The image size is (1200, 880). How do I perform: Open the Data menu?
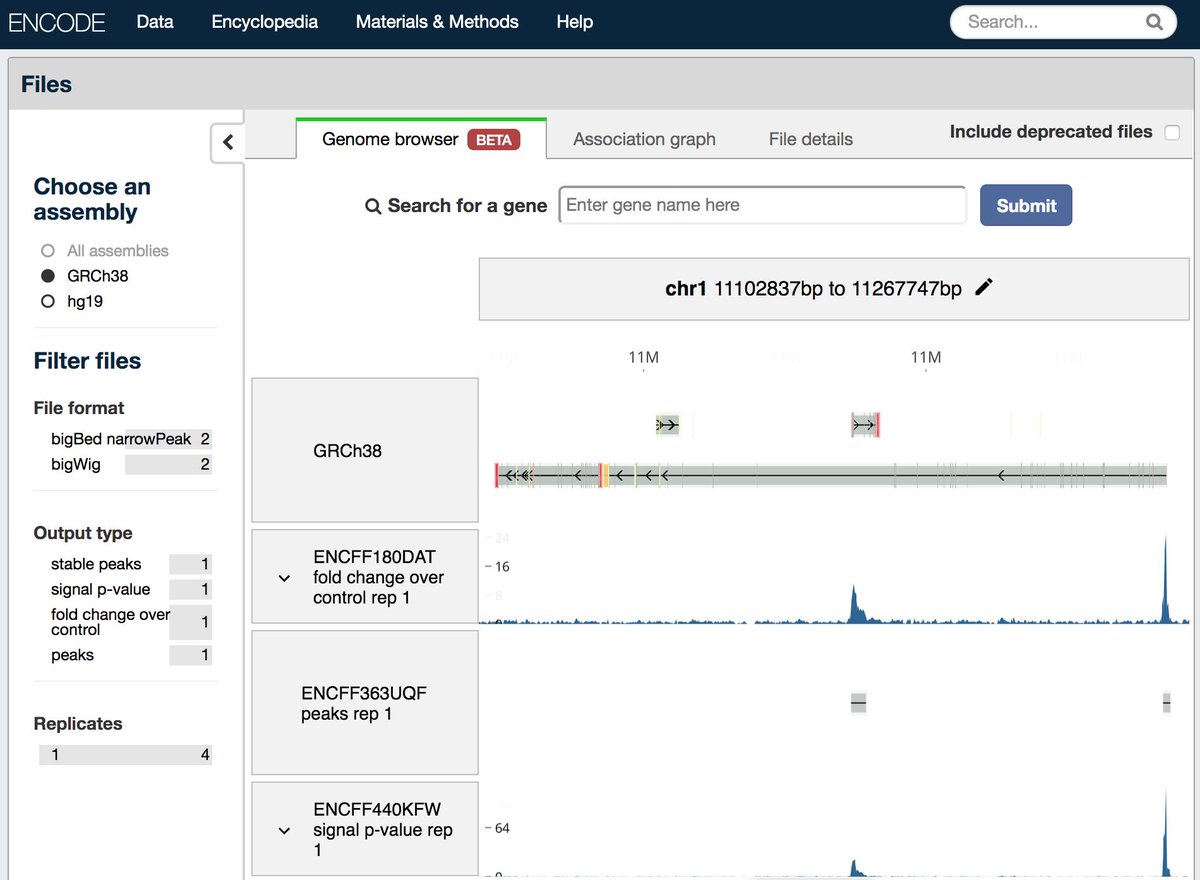tap(155, 22)
